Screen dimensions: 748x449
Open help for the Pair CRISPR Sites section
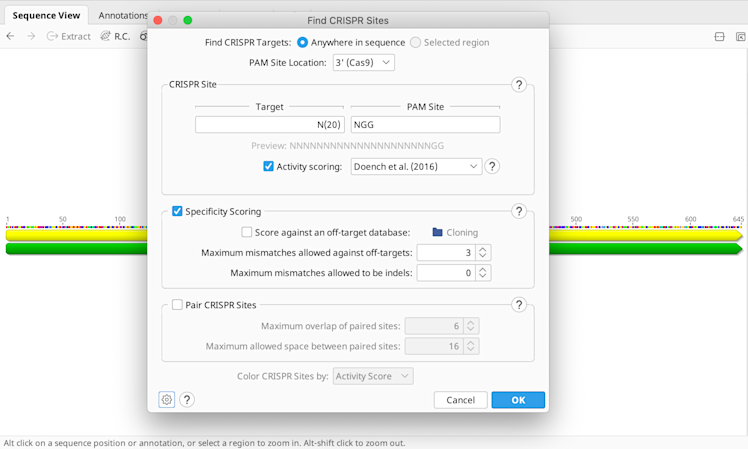pos(519,305)
